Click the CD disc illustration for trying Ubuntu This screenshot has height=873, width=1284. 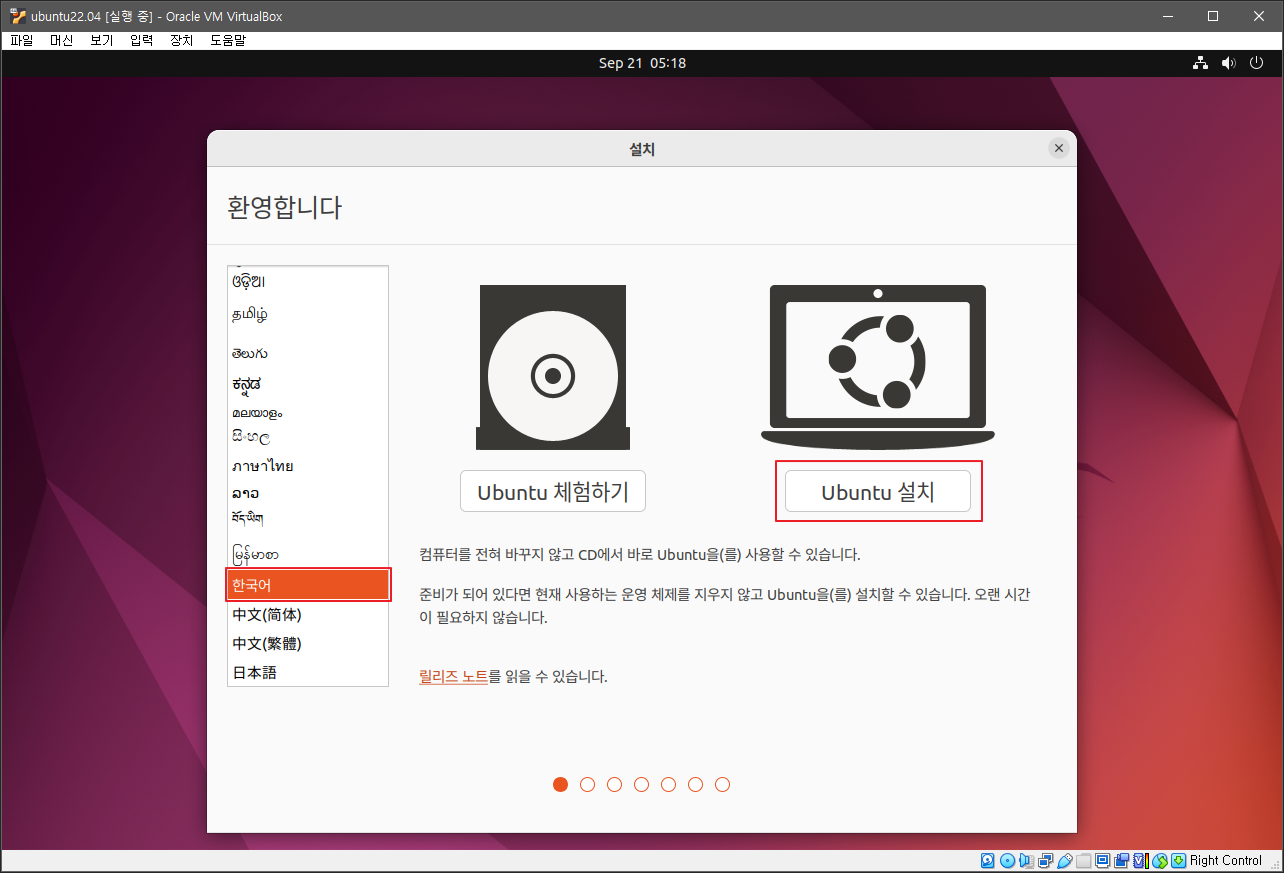552,368
